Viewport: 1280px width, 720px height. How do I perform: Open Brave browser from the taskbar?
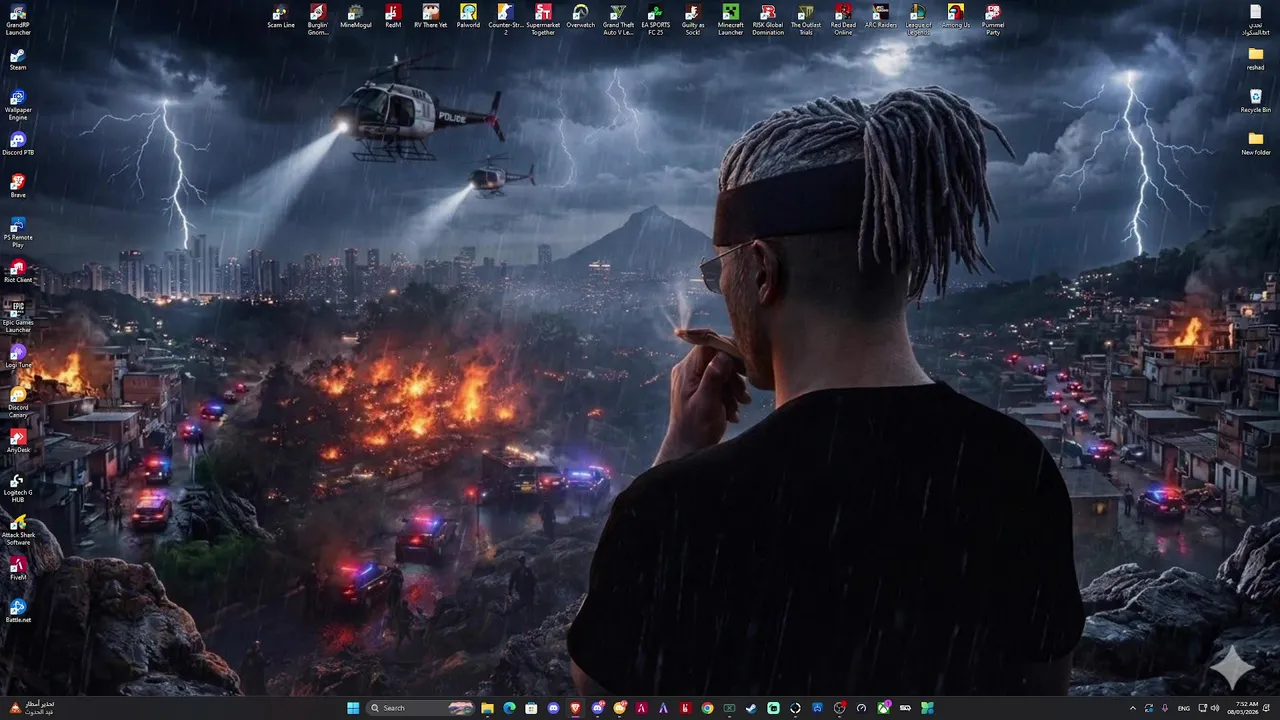coord(575,708)
